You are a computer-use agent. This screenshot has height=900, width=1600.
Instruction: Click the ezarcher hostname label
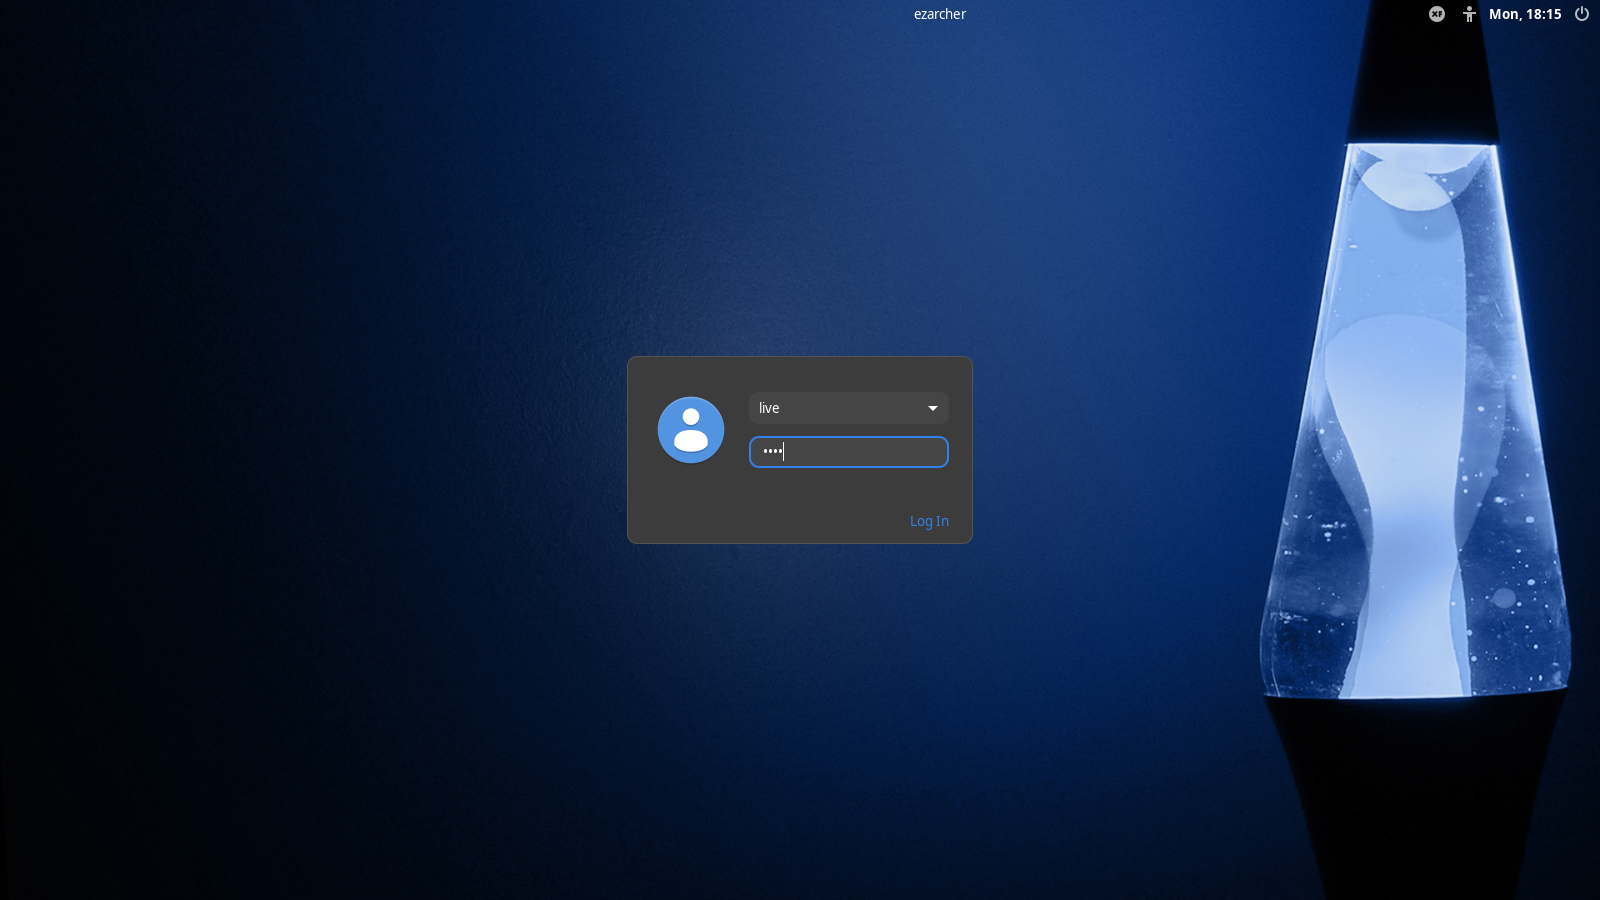tap(940, 14)
